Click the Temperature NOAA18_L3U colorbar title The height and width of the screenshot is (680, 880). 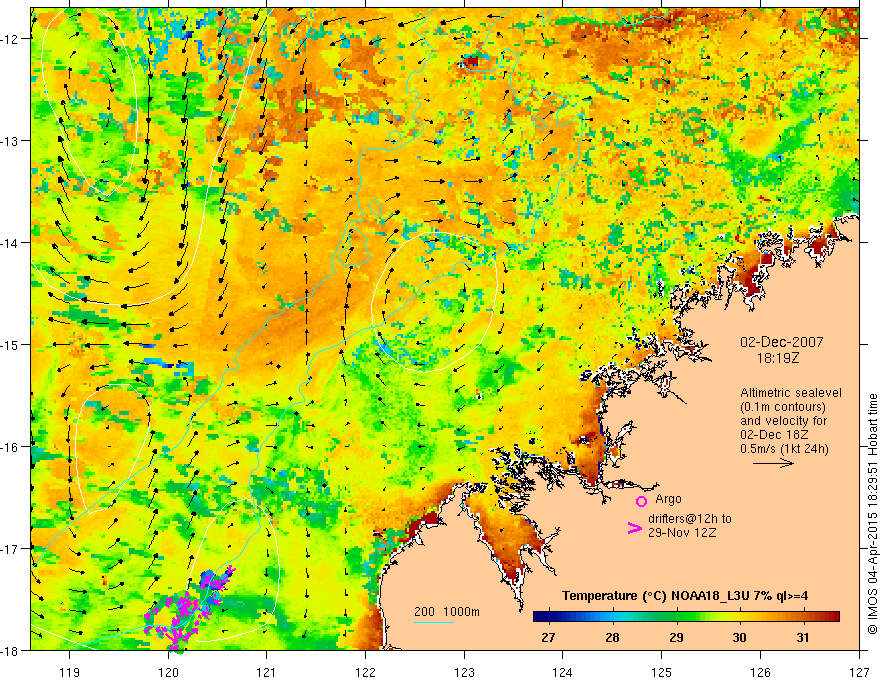[685, 596]
